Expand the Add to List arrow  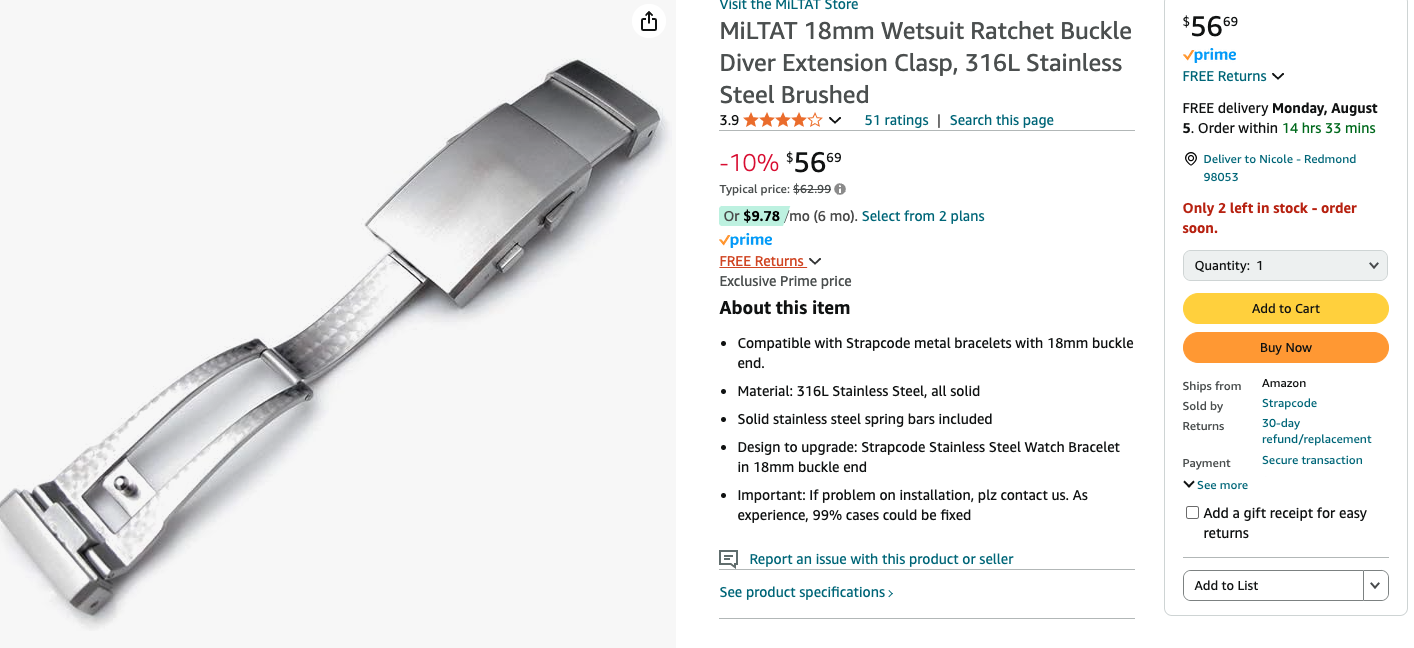coord(1376,586)
